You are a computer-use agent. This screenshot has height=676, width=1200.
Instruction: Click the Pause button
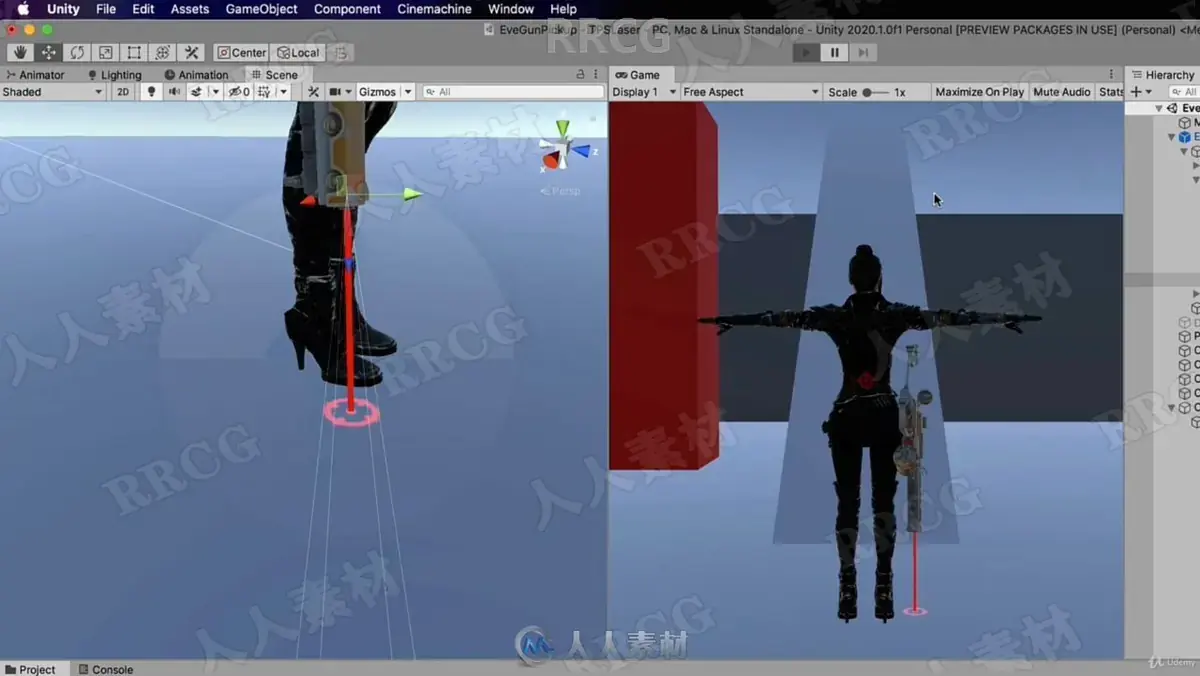[x=835, y=52]
